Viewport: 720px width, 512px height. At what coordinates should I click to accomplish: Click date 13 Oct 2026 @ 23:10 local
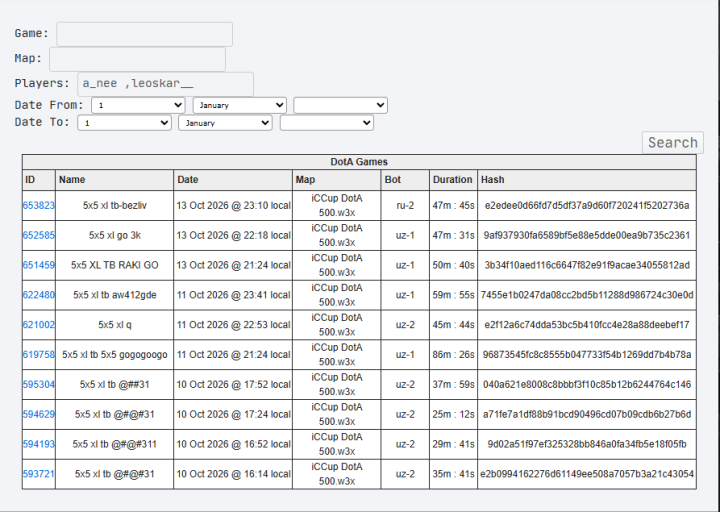233,206
